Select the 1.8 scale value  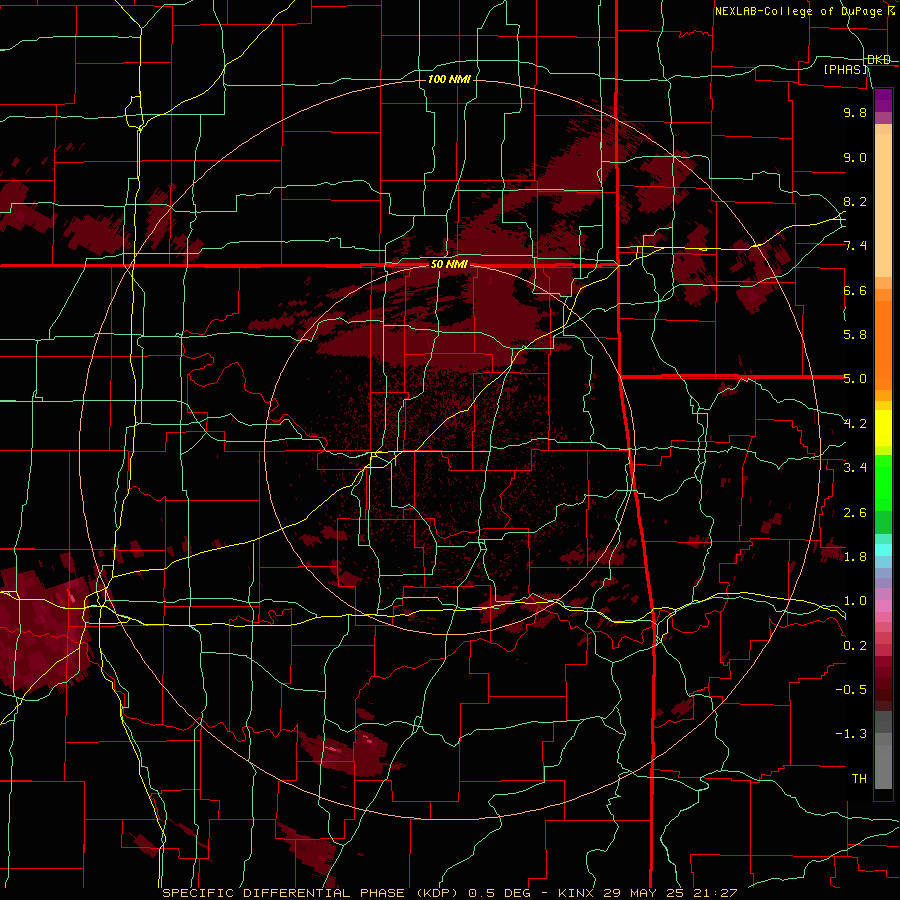click(855, 557)
